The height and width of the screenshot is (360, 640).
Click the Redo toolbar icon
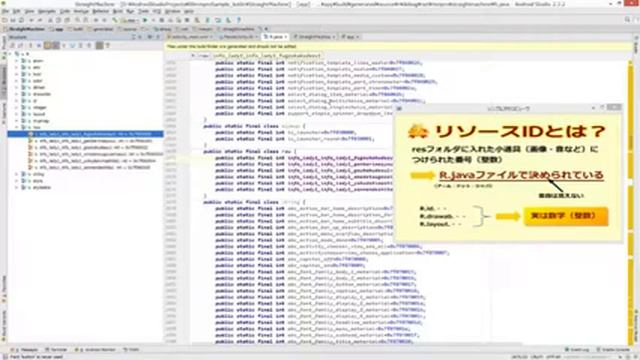point(40,20)
